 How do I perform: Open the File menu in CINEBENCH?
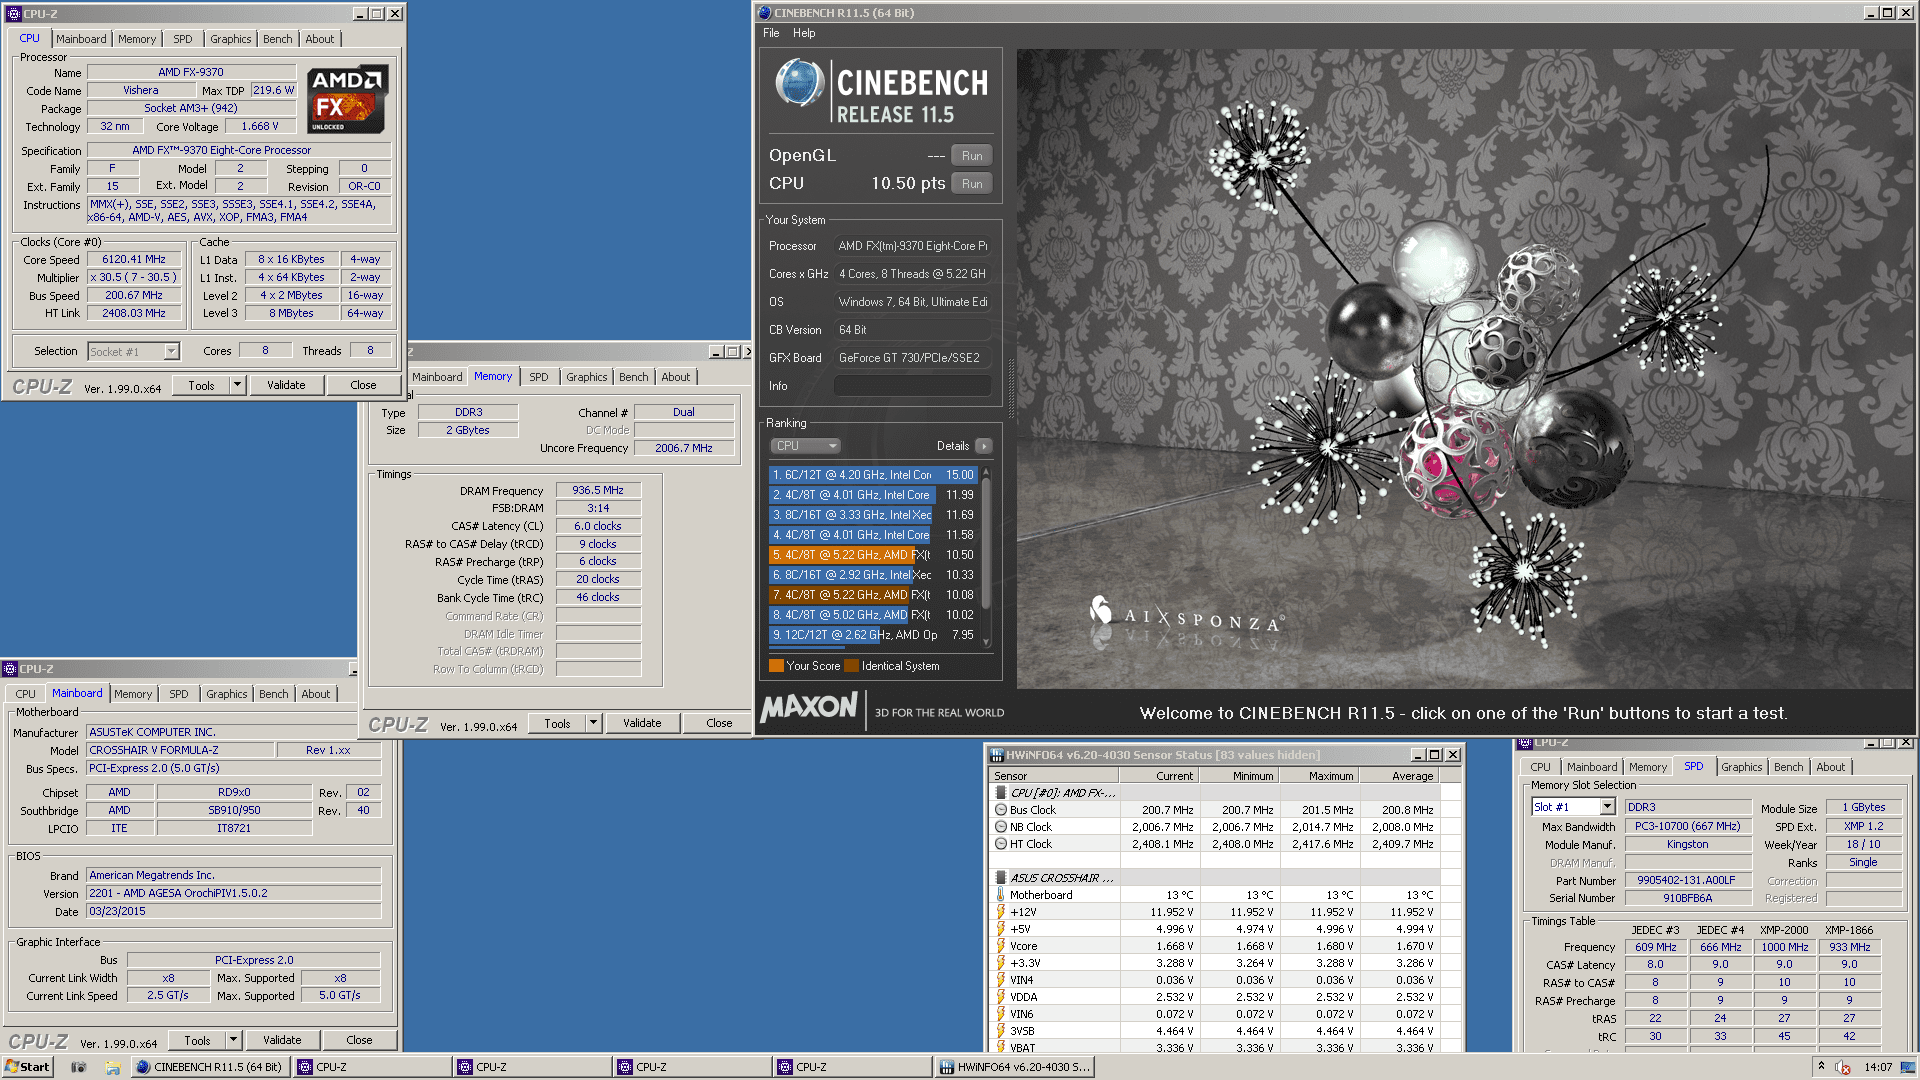coord(771,33)
